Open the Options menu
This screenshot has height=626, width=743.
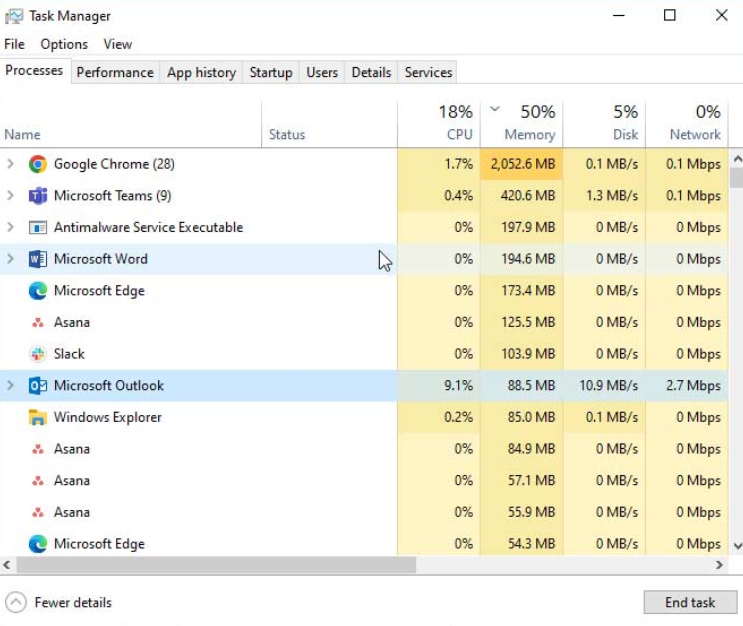64,45
